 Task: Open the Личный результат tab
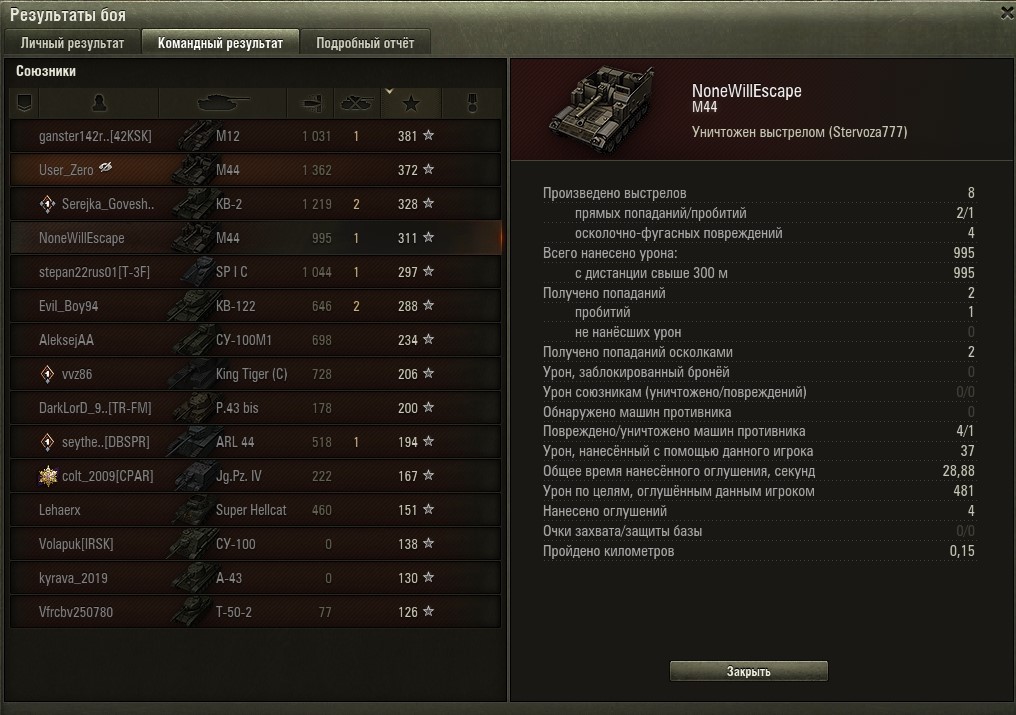(x=72, y=43)
